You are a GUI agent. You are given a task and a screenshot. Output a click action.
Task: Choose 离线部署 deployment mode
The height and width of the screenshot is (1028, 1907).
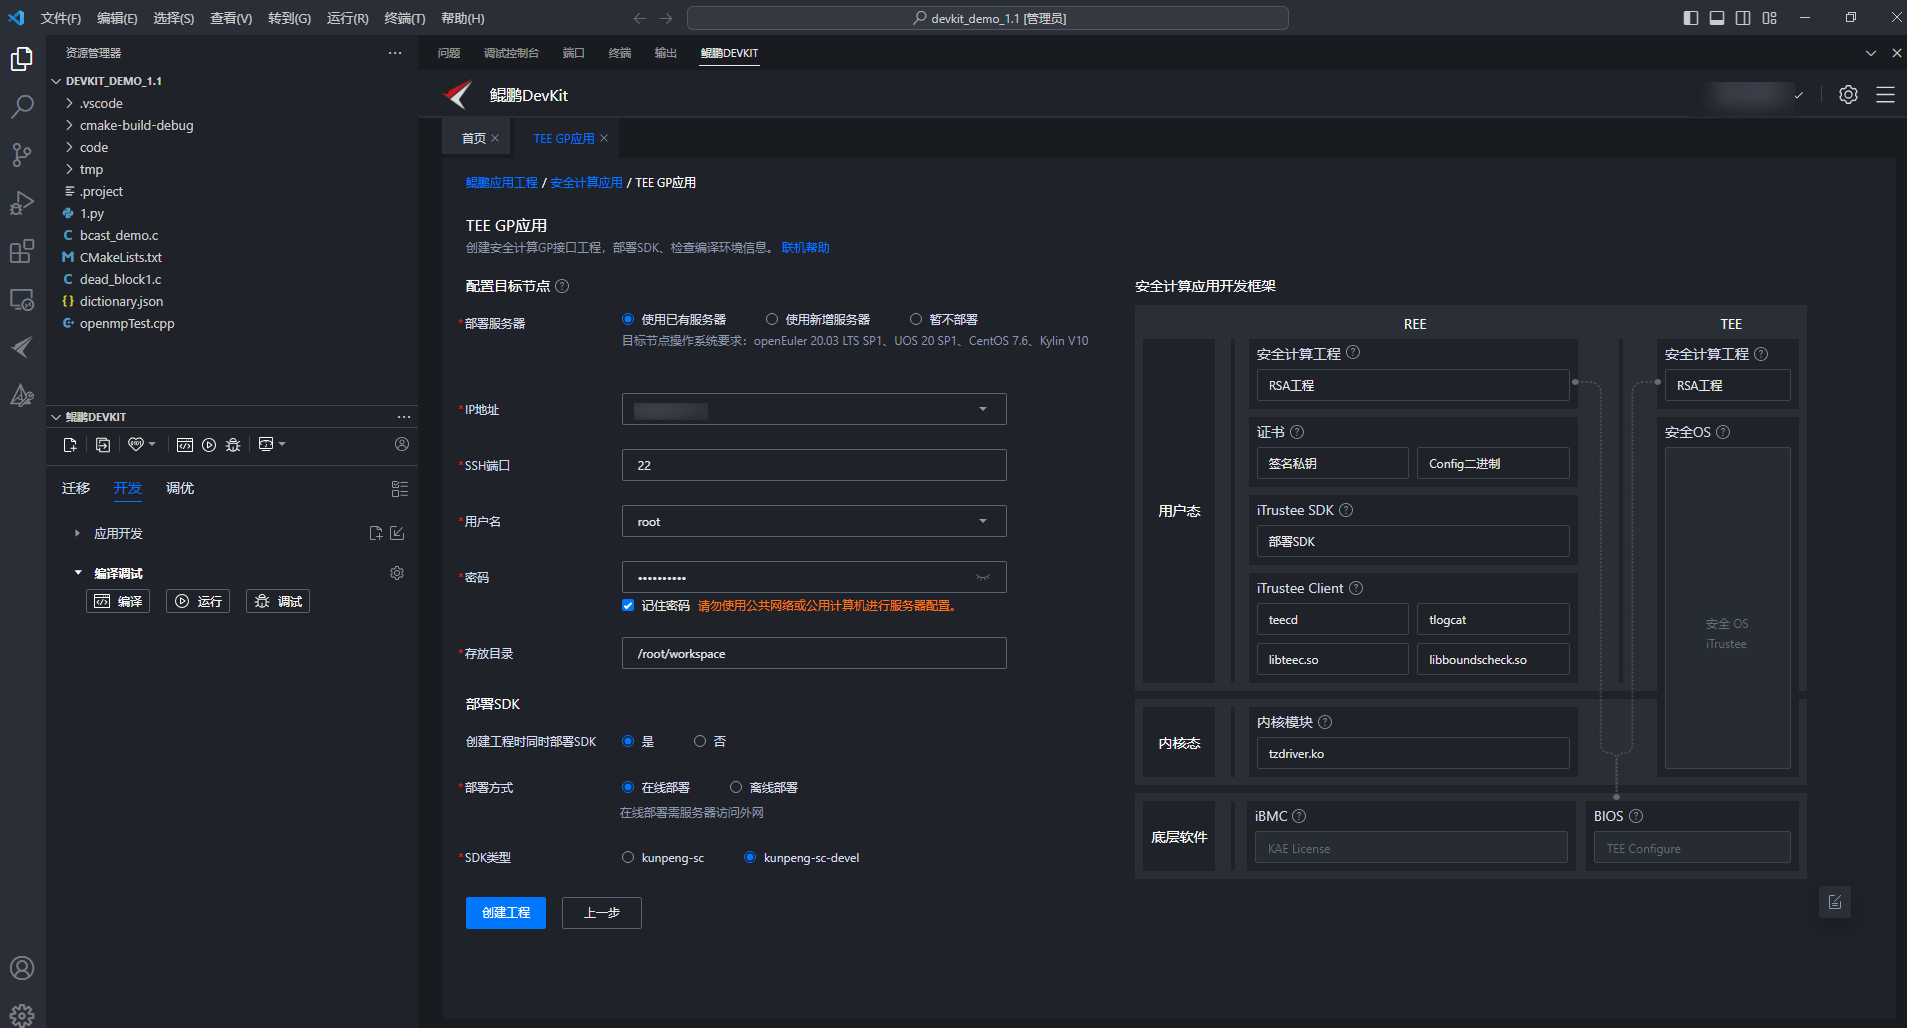point(736,787)
